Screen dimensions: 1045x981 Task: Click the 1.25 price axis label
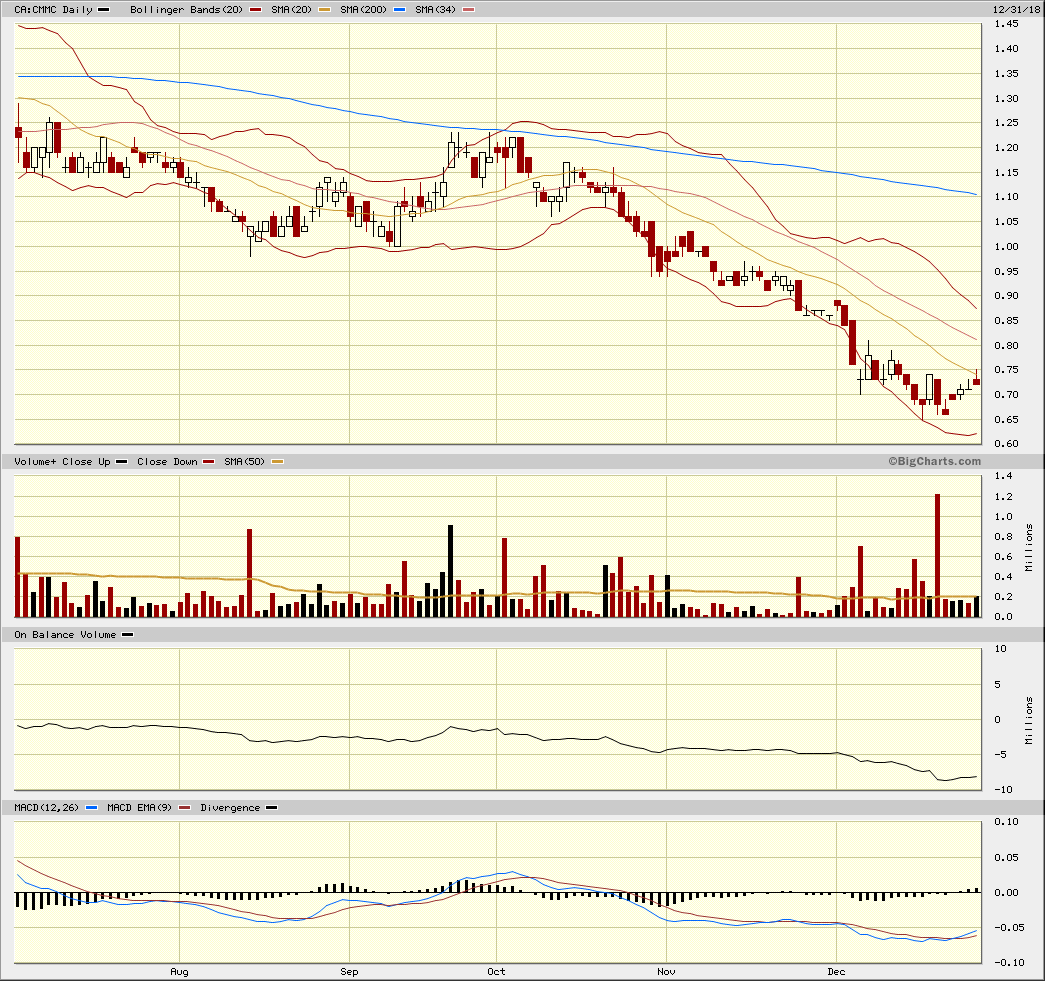pos(1006,123)
